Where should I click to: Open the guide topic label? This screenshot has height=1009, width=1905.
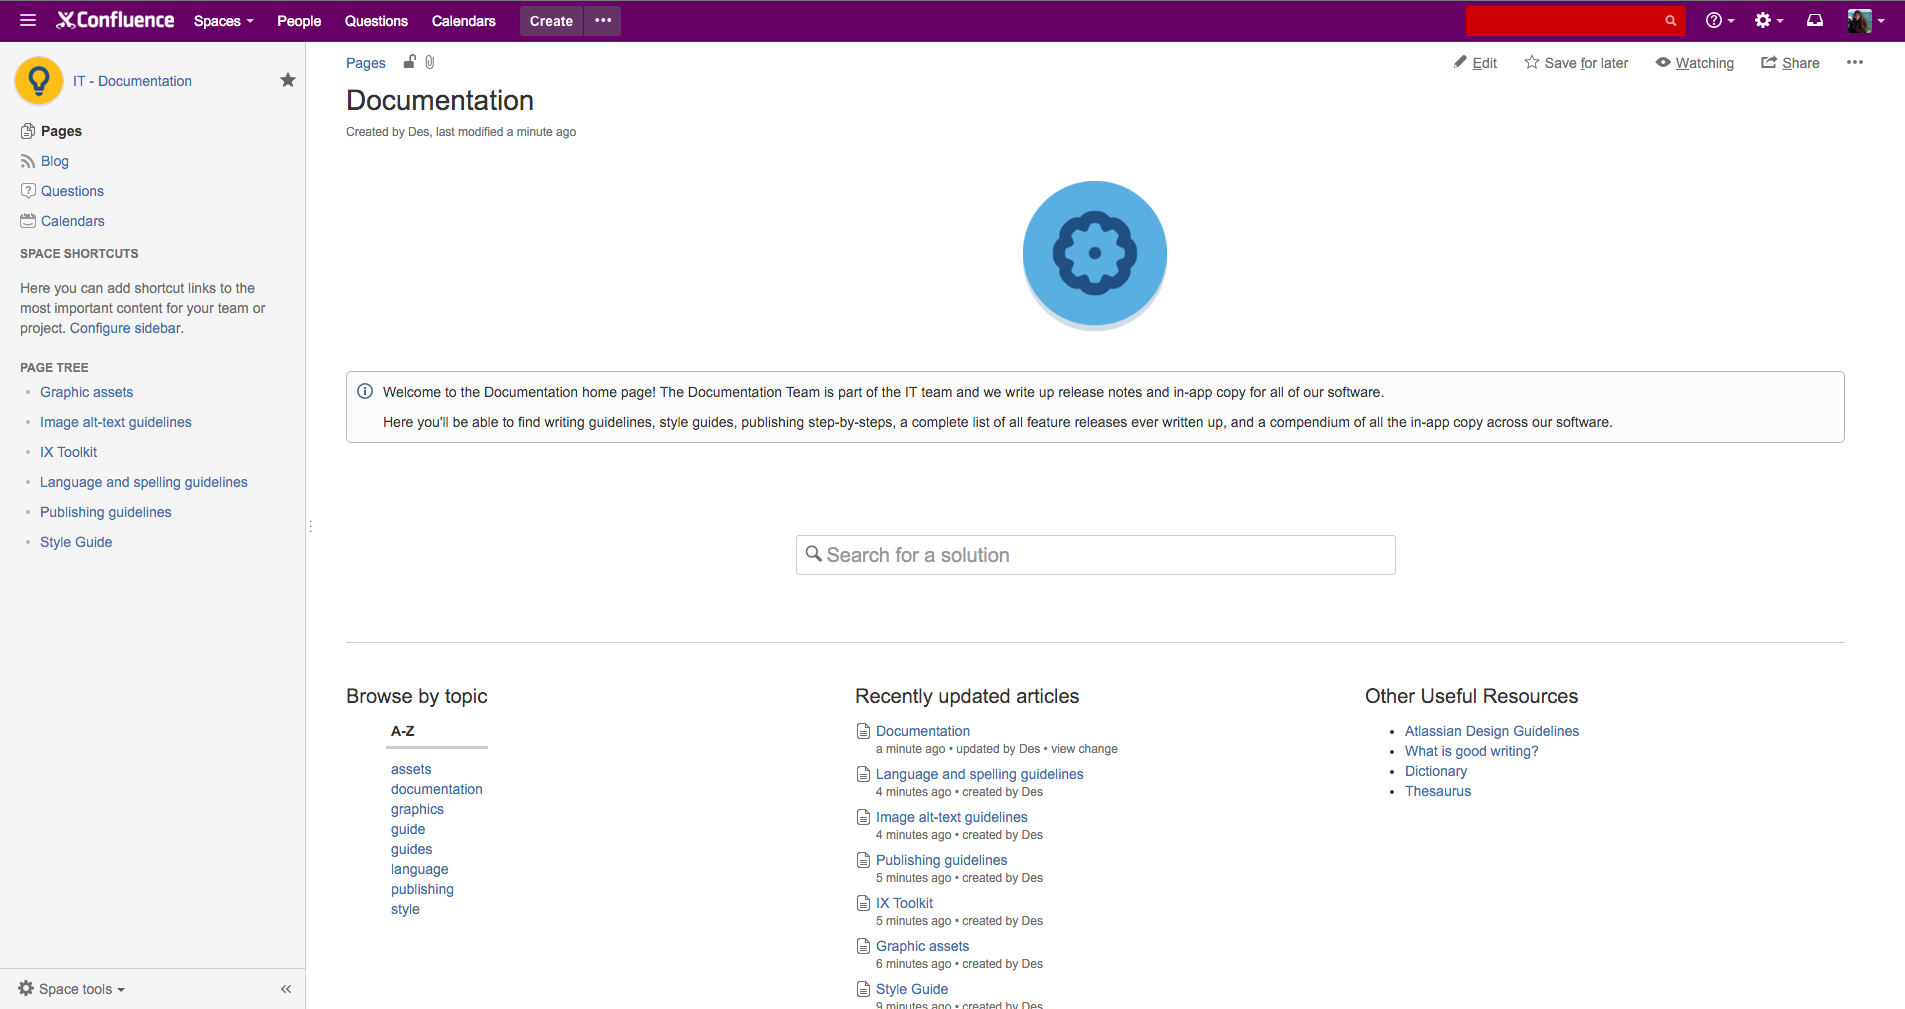[x=408, y=829]
